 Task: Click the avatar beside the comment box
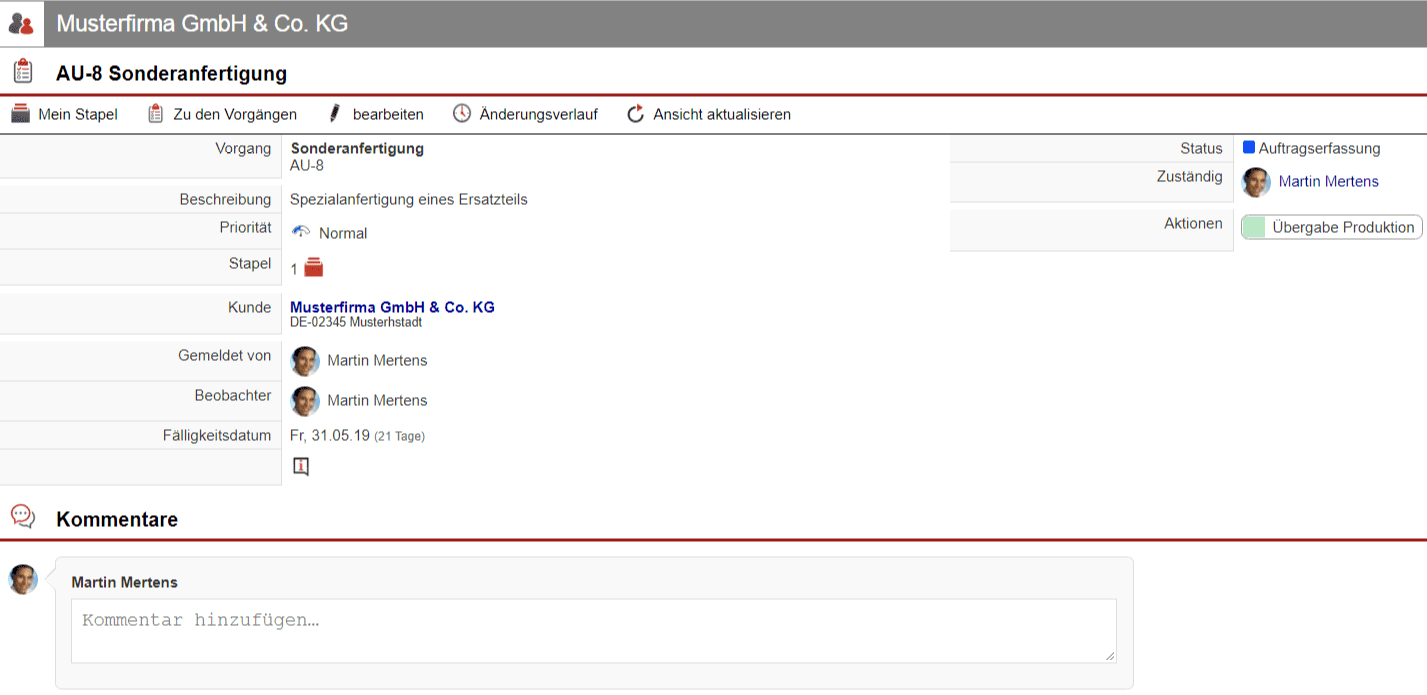pyautogui.click(x=23, y=579)
